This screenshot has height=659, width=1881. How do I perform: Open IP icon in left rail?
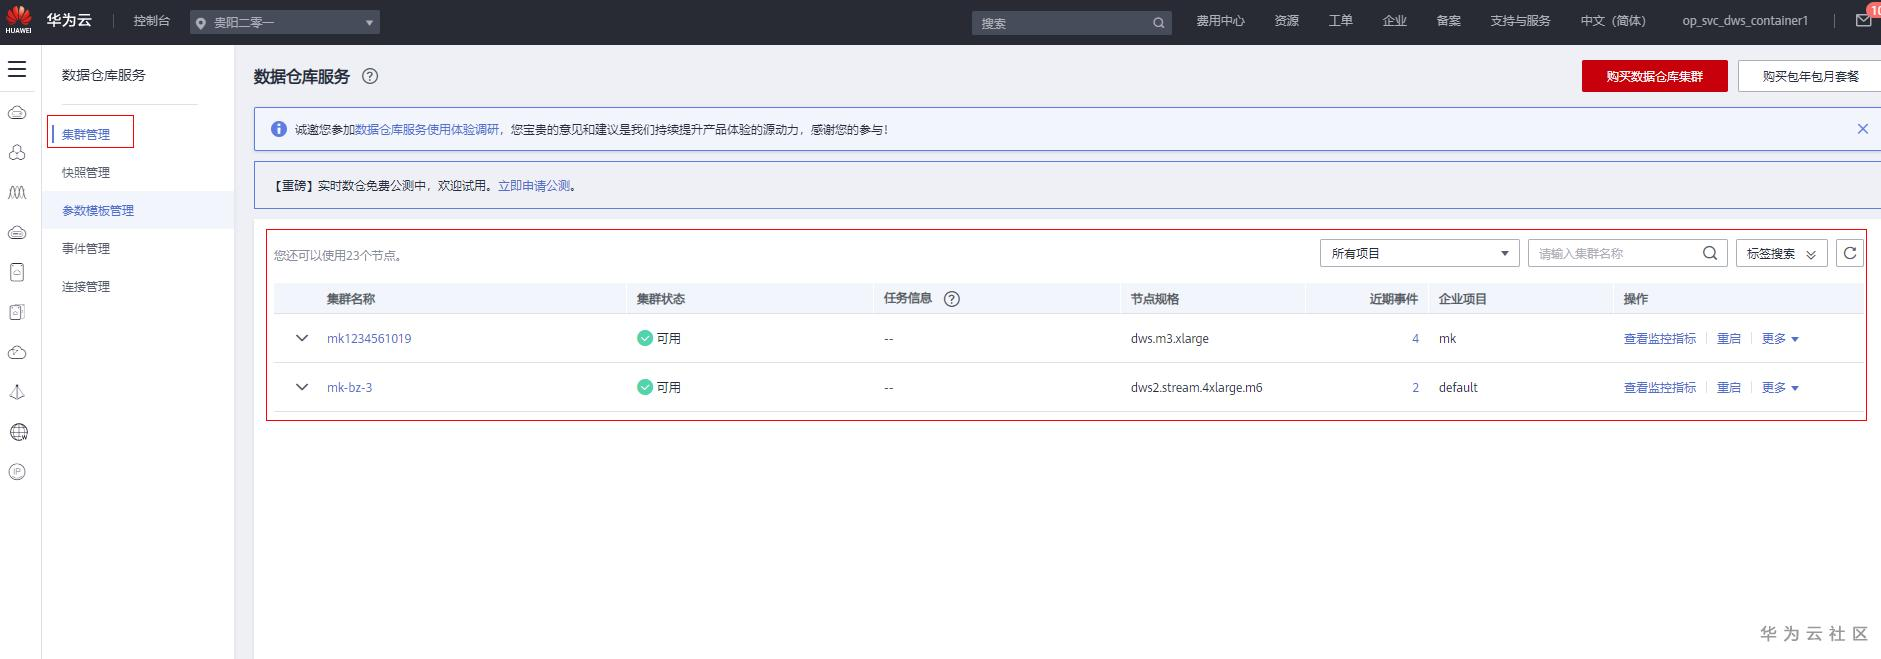pyautogui.click(x=17, y=472)
